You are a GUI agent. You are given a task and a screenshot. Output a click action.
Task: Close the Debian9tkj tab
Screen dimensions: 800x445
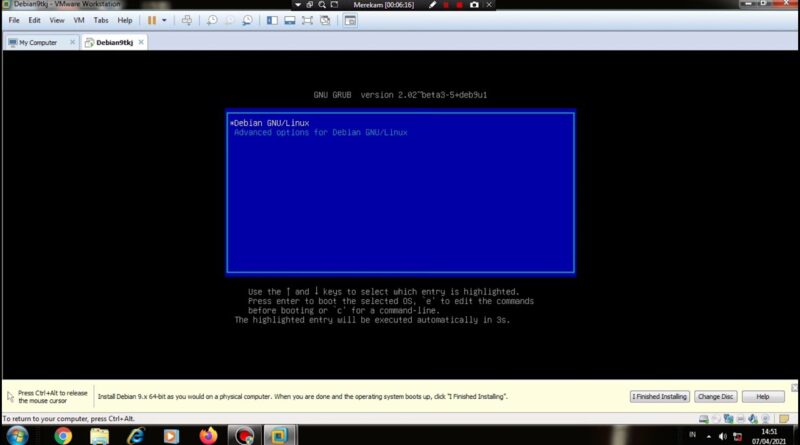tap(141, 42)
